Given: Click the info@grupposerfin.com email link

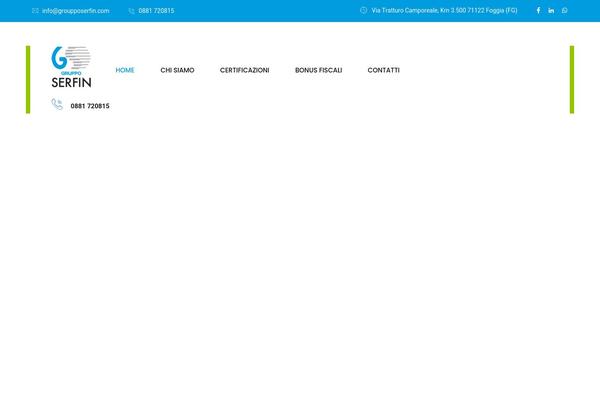Looking at the screenshot, I should coord(76,11).
